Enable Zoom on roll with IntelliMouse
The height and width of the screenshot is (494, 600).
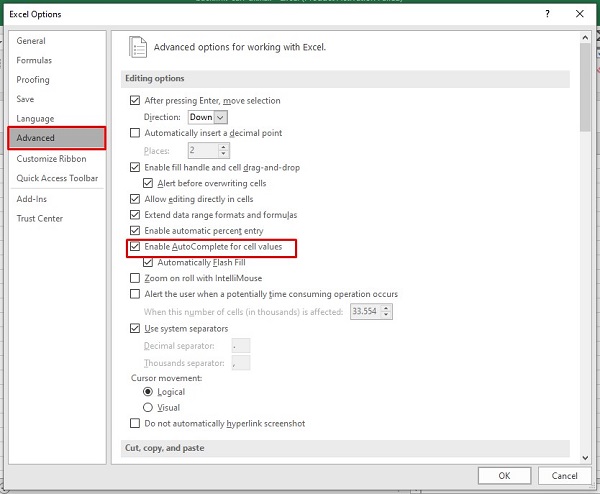pos(136,278)
